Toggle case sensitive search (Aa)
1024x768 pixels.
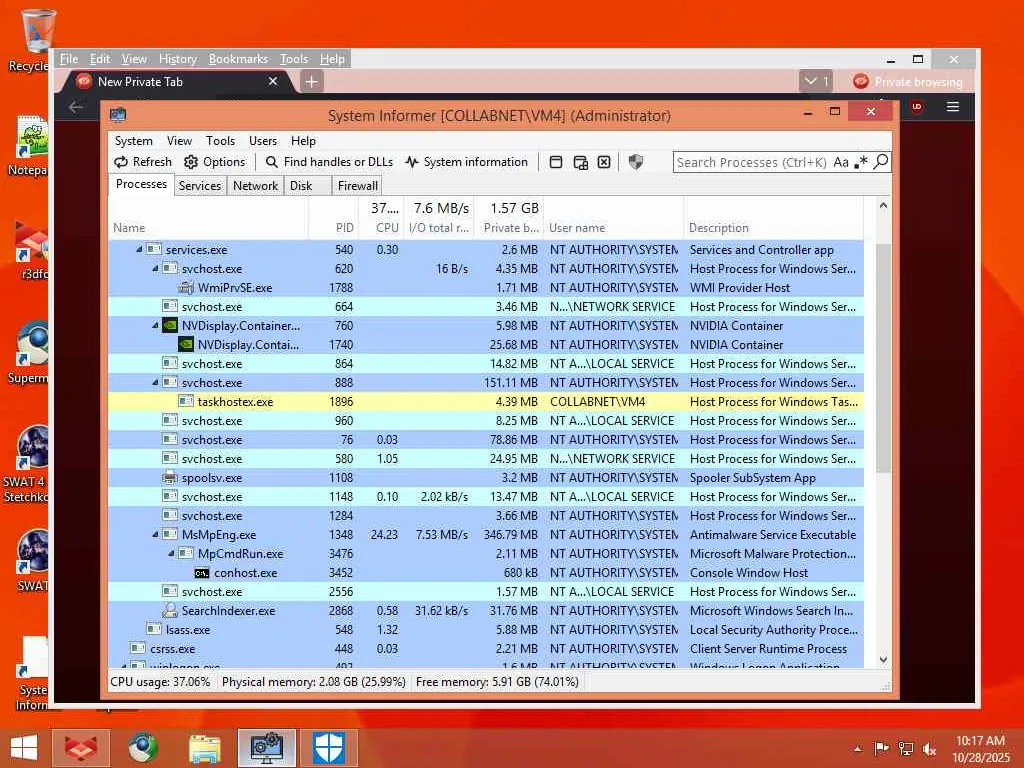[841, 162]
